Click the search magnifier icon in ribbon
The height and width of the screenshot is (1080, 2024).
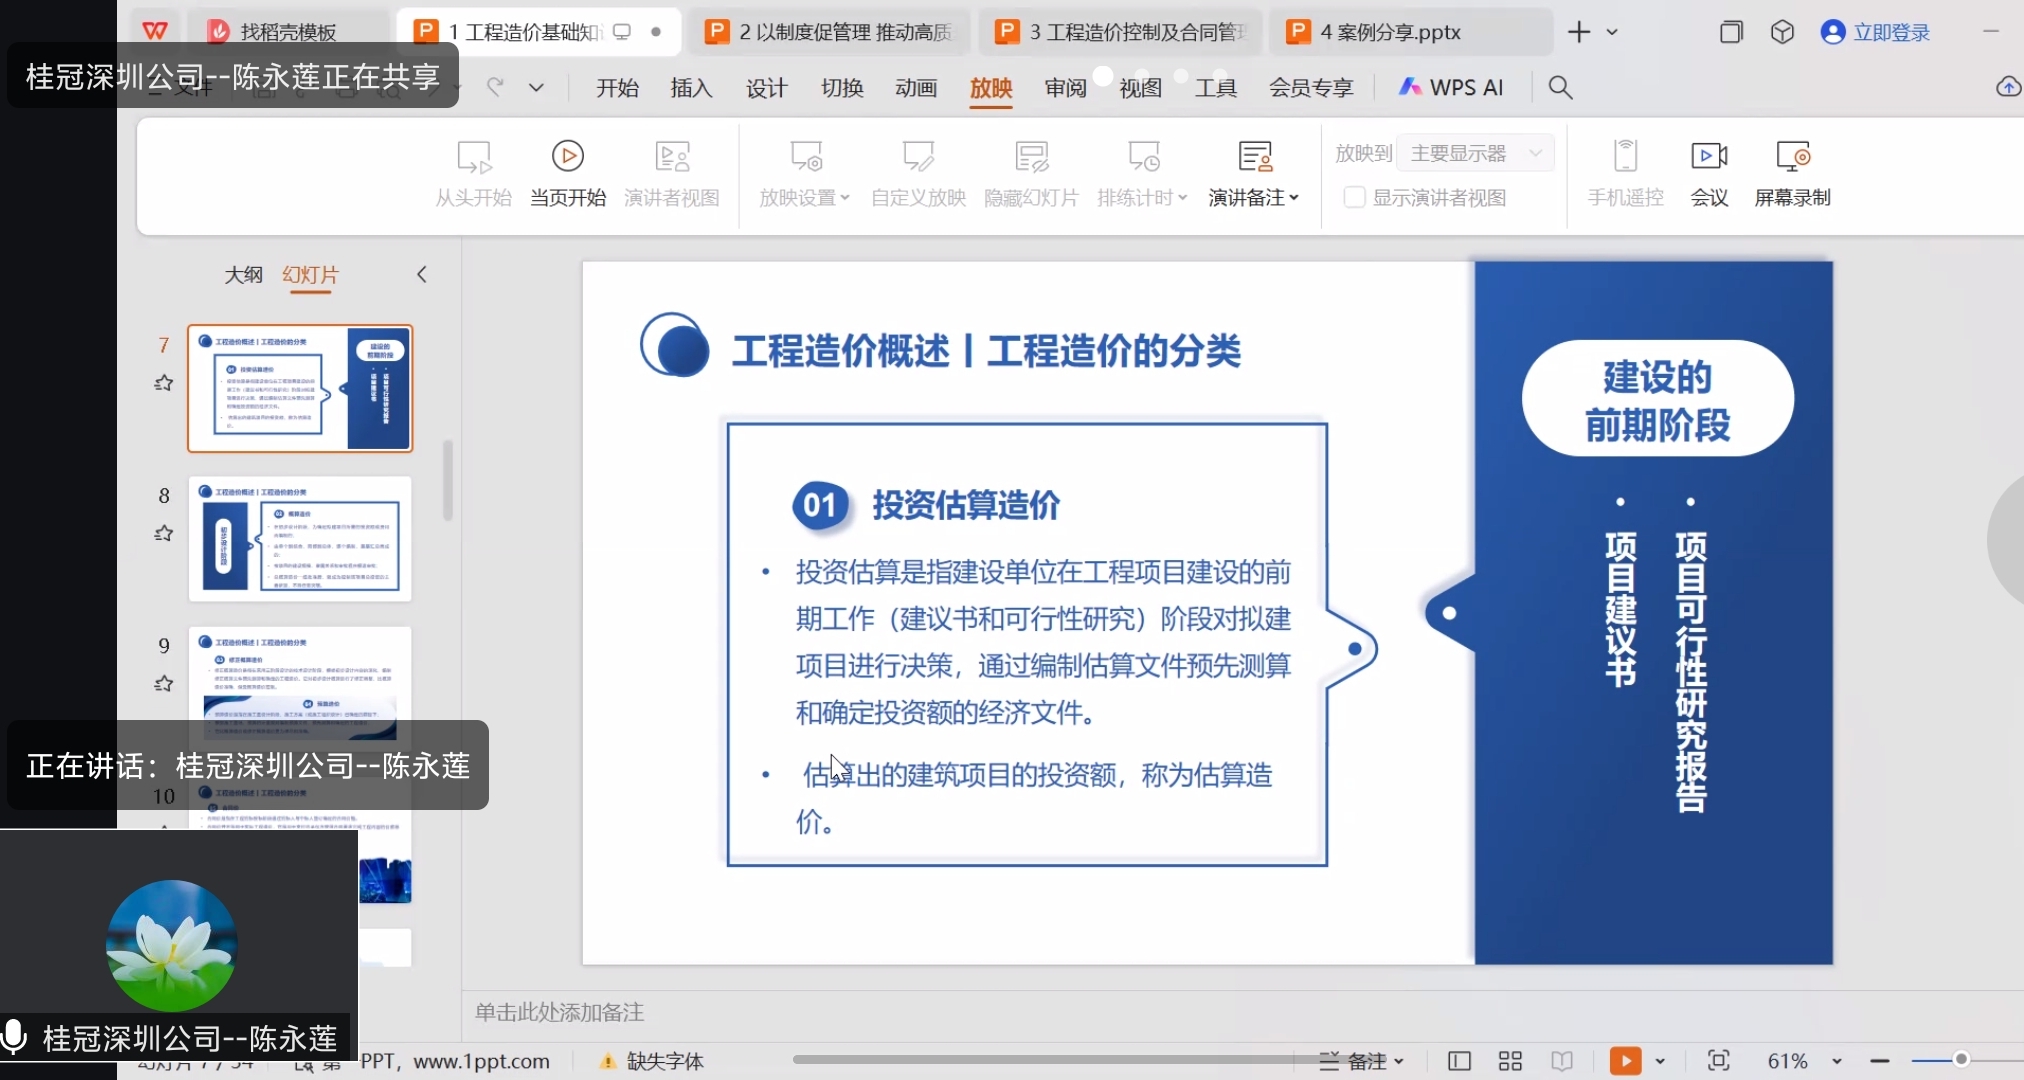pyautogui.click(x=1560, y=88)
